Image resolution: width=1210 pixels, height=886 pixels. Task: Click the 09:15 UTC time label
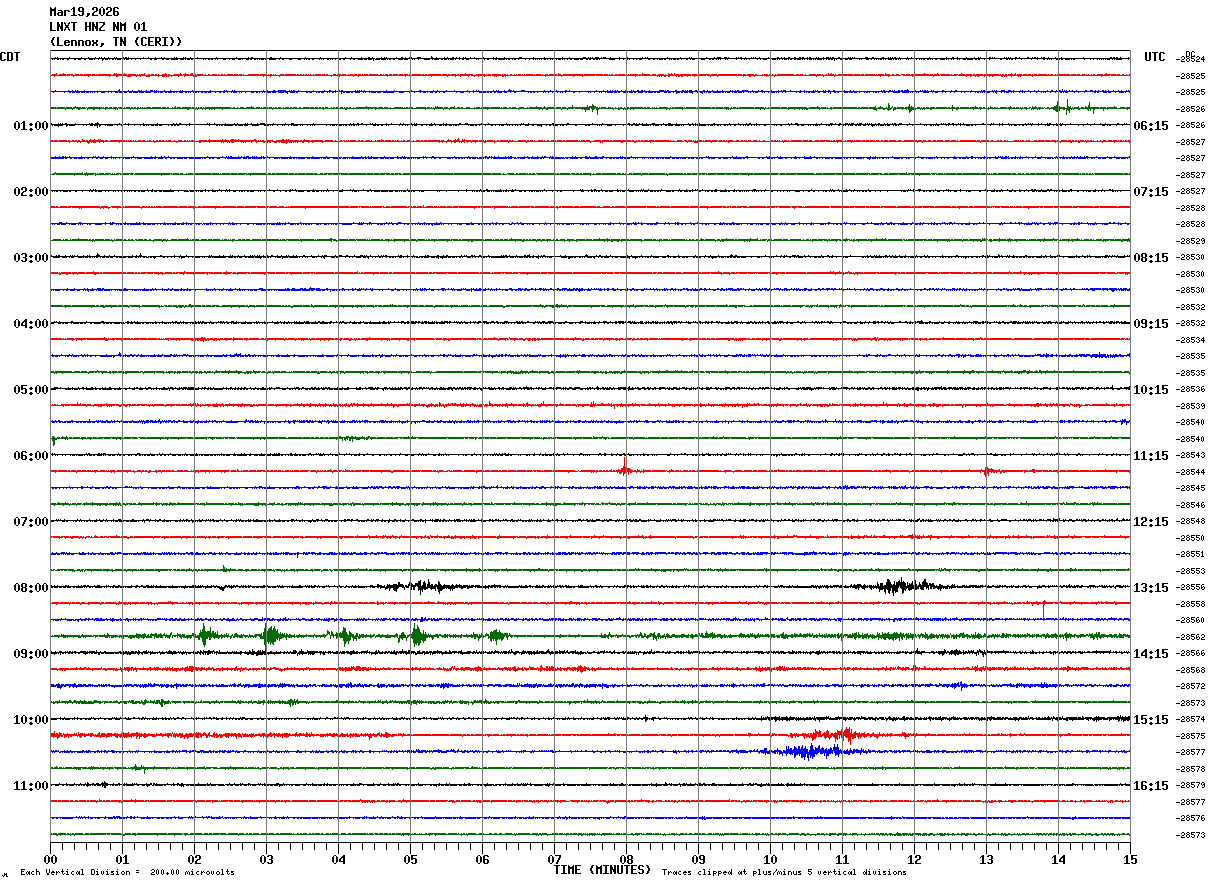1151,324
